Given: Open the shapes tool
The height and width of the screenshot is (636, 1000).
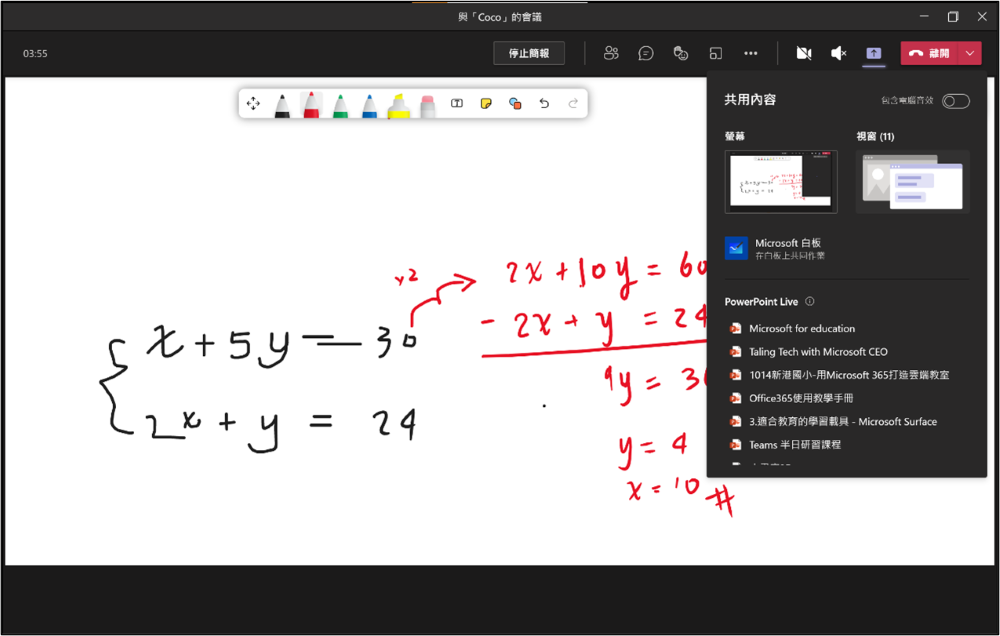Looking at the screenshot, I should click(515, 103).
